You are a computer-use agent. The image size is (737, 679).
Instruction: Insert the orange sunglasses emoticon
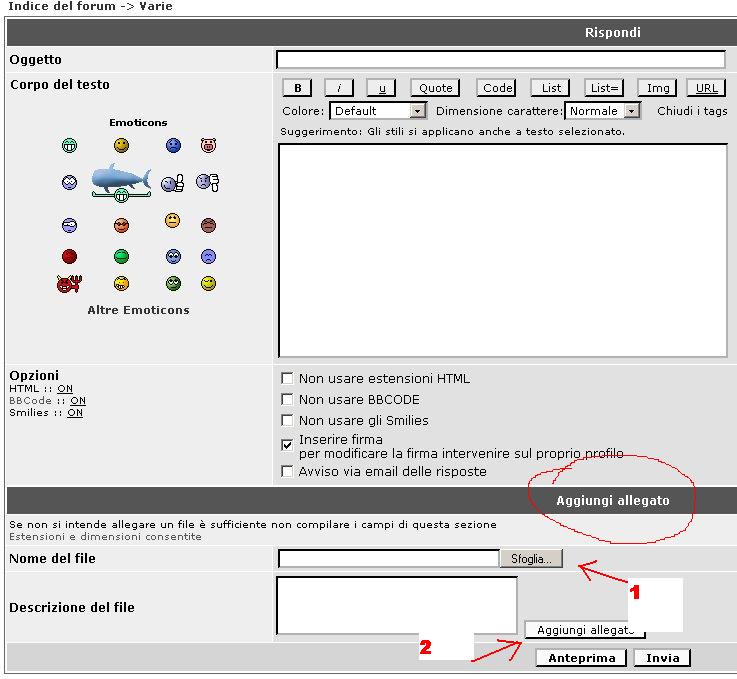(121, 225)
